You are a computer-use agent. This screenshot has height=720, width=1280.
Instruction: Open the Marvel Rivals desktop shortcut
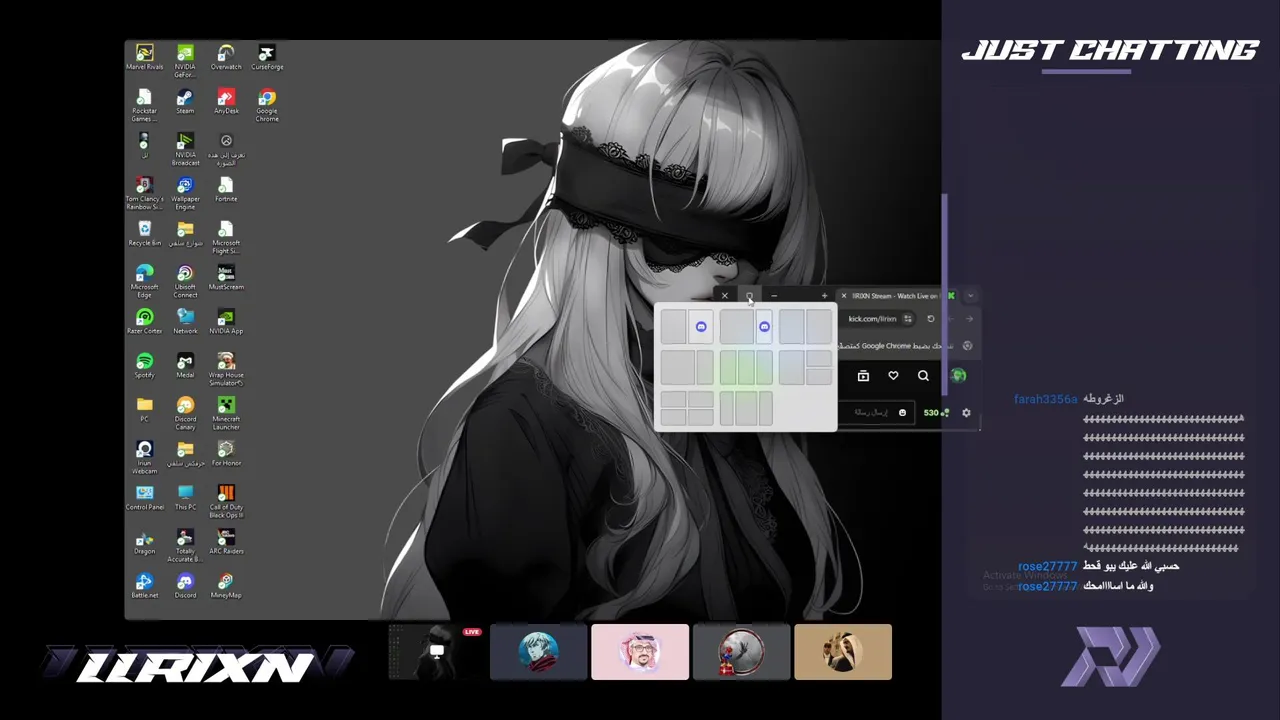pos(144,58)
